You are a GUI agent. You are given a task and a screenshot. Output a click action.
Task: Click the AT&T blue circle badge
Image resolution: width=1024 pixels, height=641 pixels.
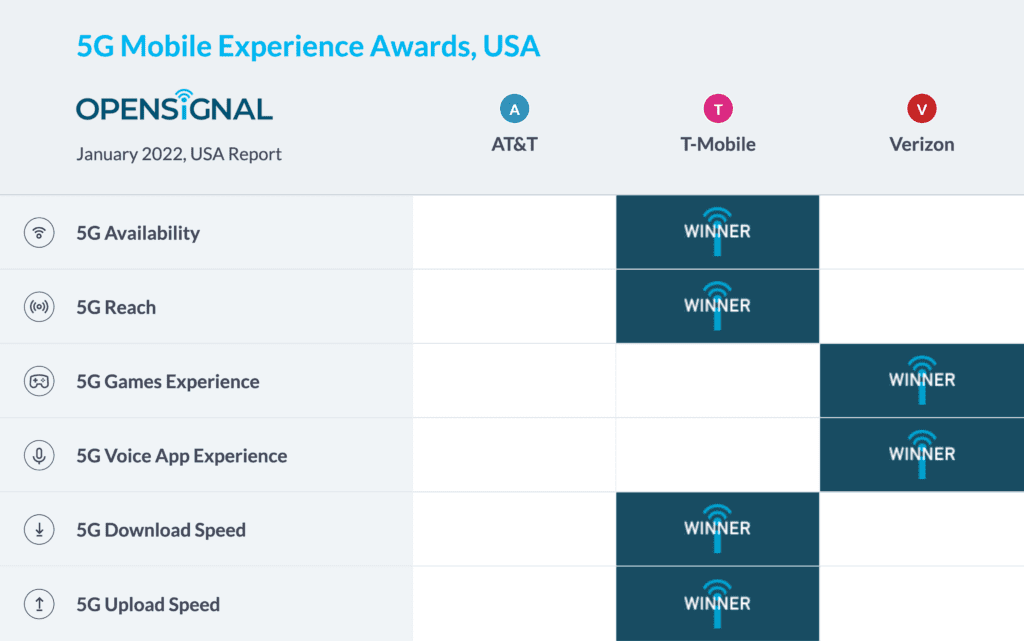tap(514, 109)
